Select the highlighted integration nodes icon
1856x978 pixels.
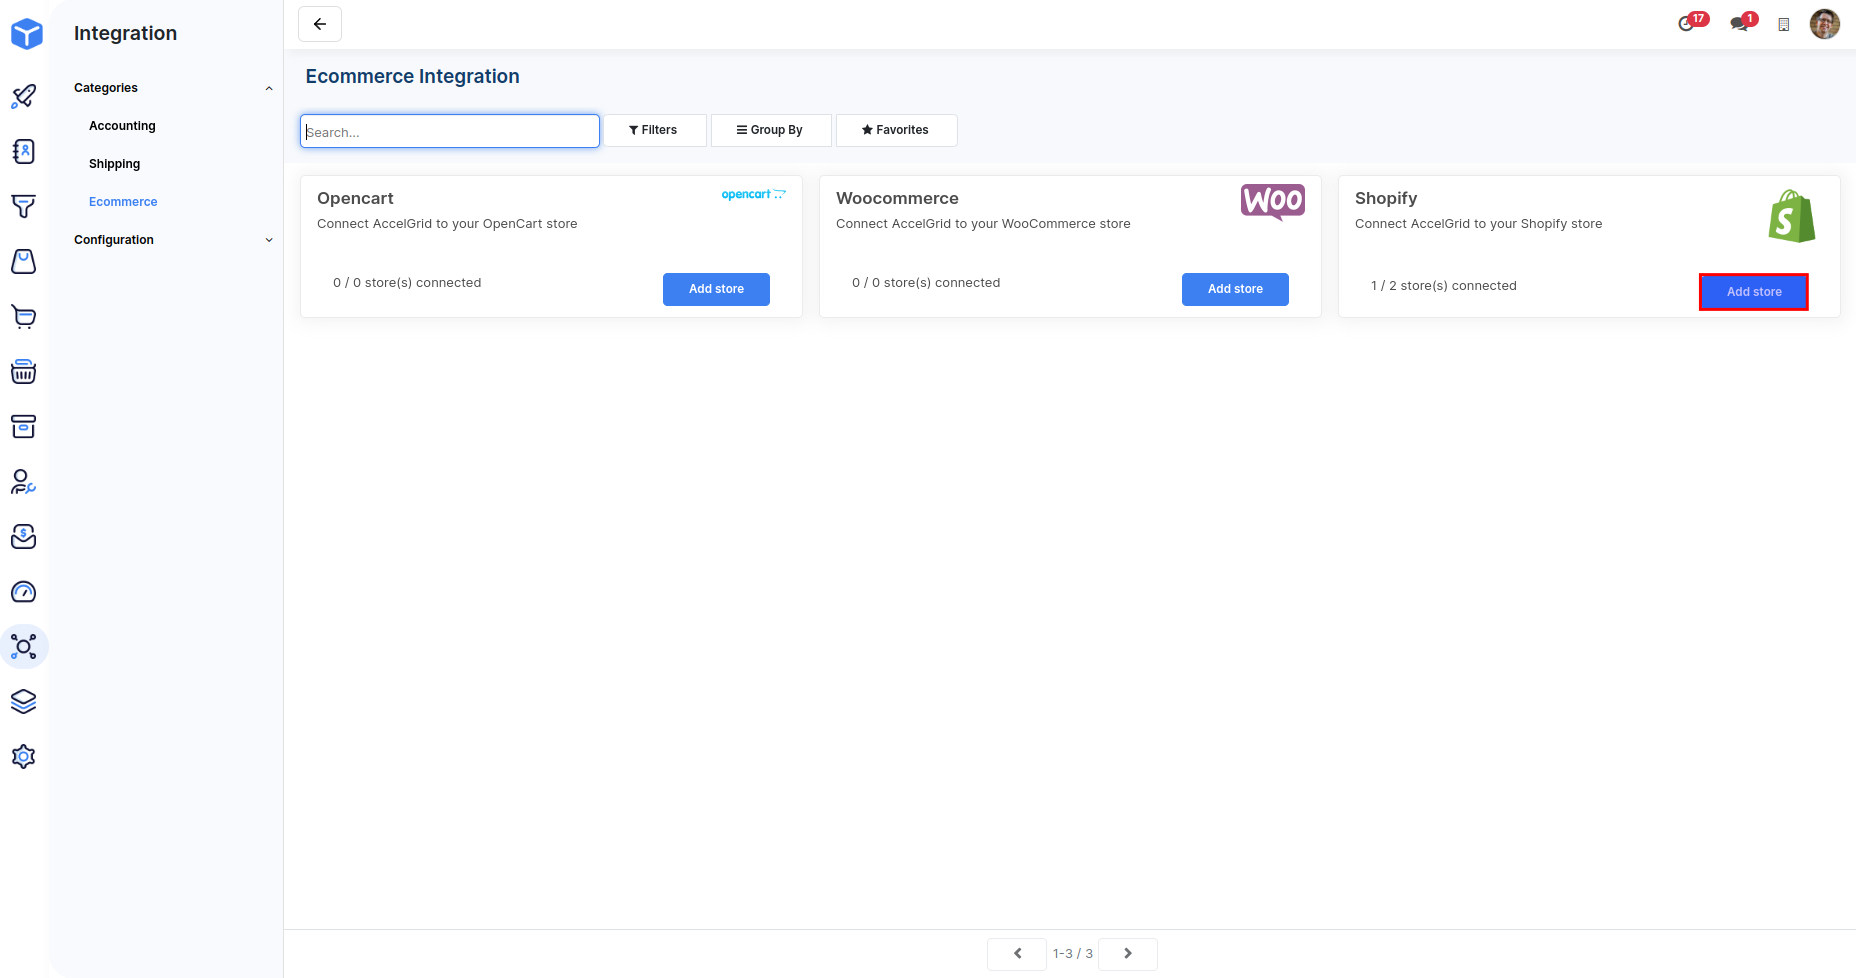click(x=24, y=647)
